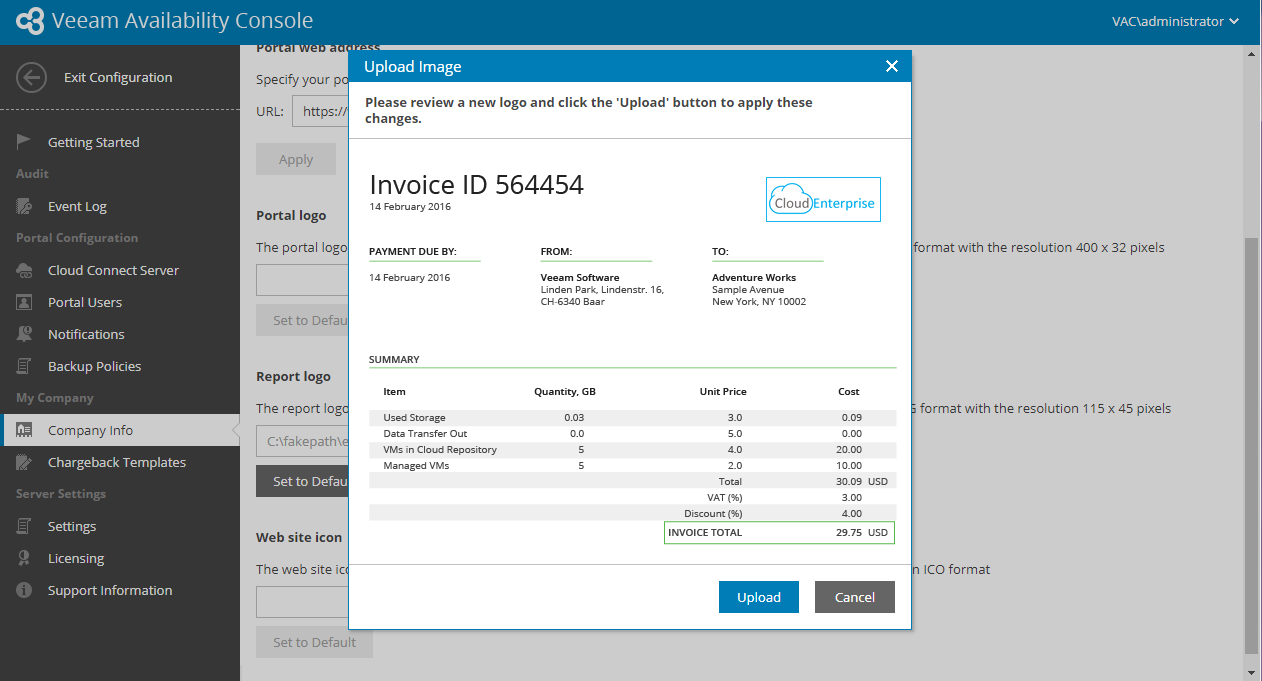
Task: Click Exit Configuration link
Action: tap(118, 77)
